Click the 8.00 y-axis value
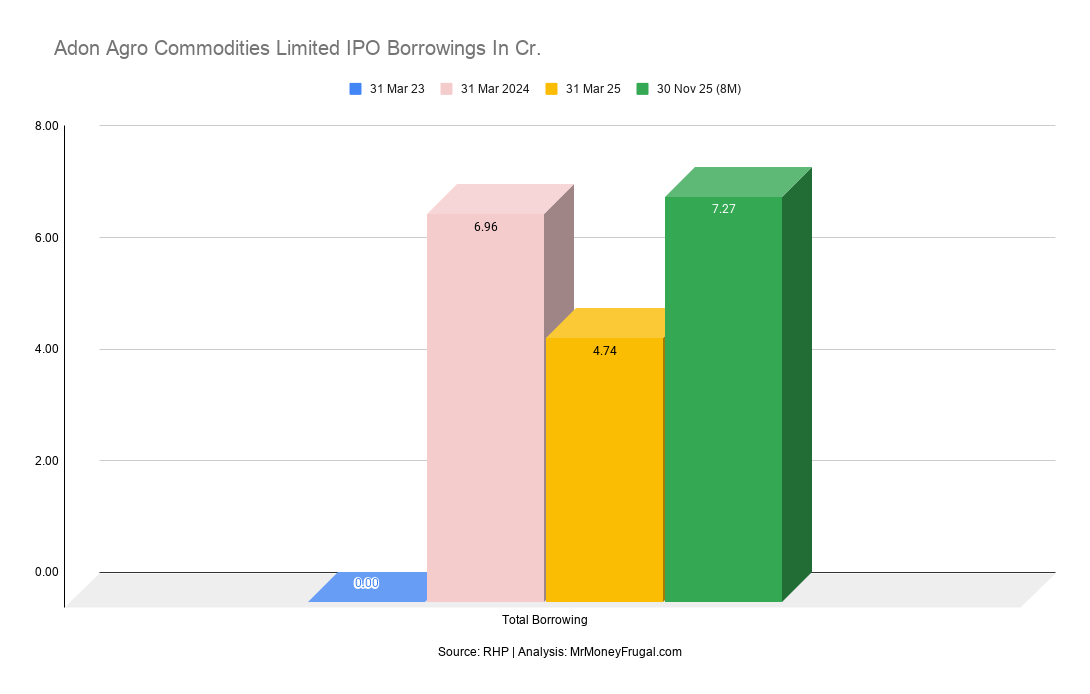This screenshot has height=694, width=1090. tap(47, 126)
